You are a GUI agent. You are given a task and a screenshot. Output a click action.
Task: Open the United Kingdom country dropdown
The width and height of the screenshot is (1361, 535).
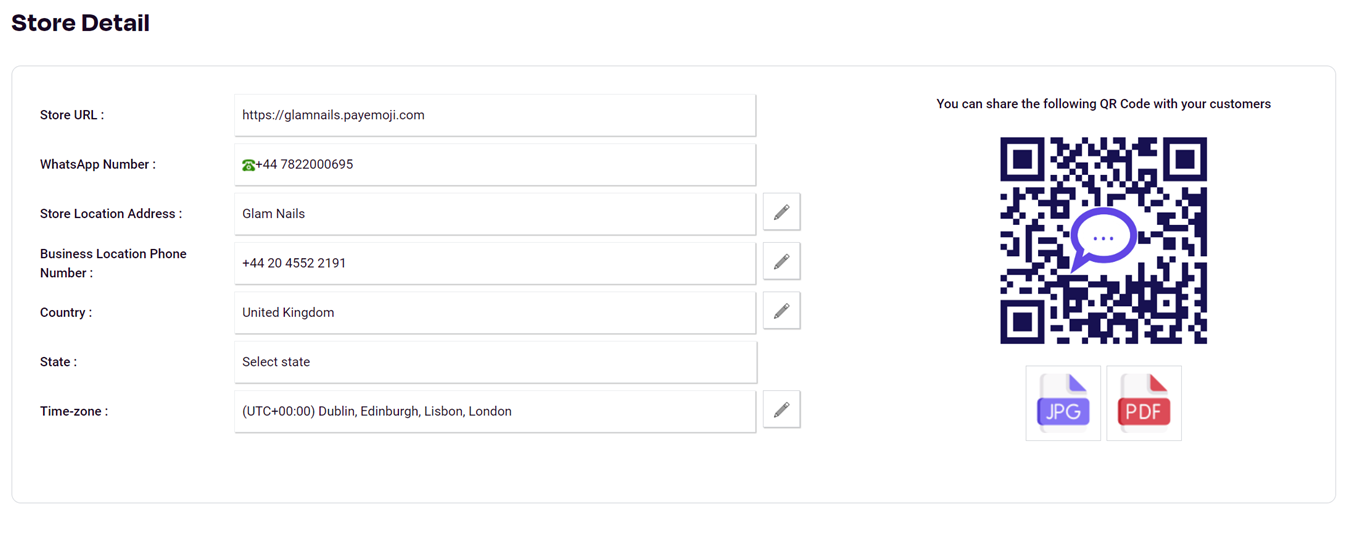pyautogui.click(x=495, y=312)
